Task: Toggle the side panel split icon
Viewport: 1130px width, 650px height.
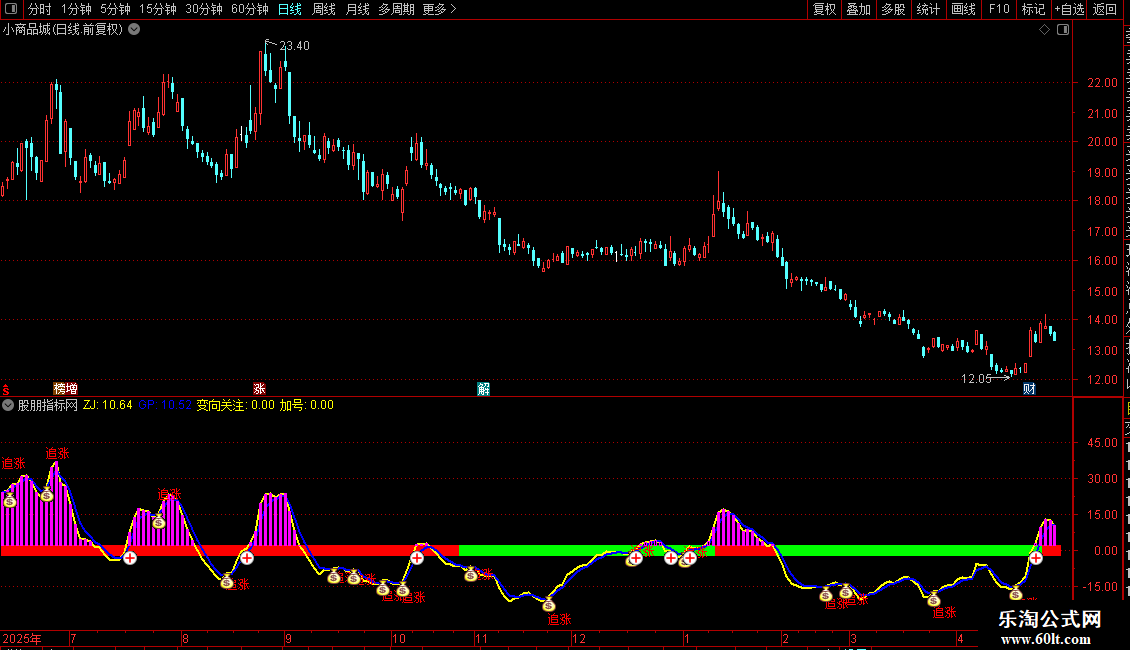Action: pos(1063,30)
